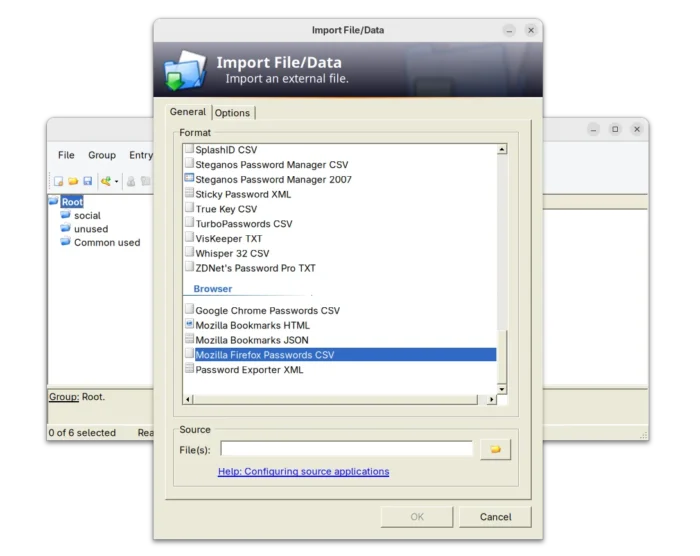Open the Add Entry dropdown arrow
The height and width of the screenshot is (556, 700).
(x=117, y=182)
